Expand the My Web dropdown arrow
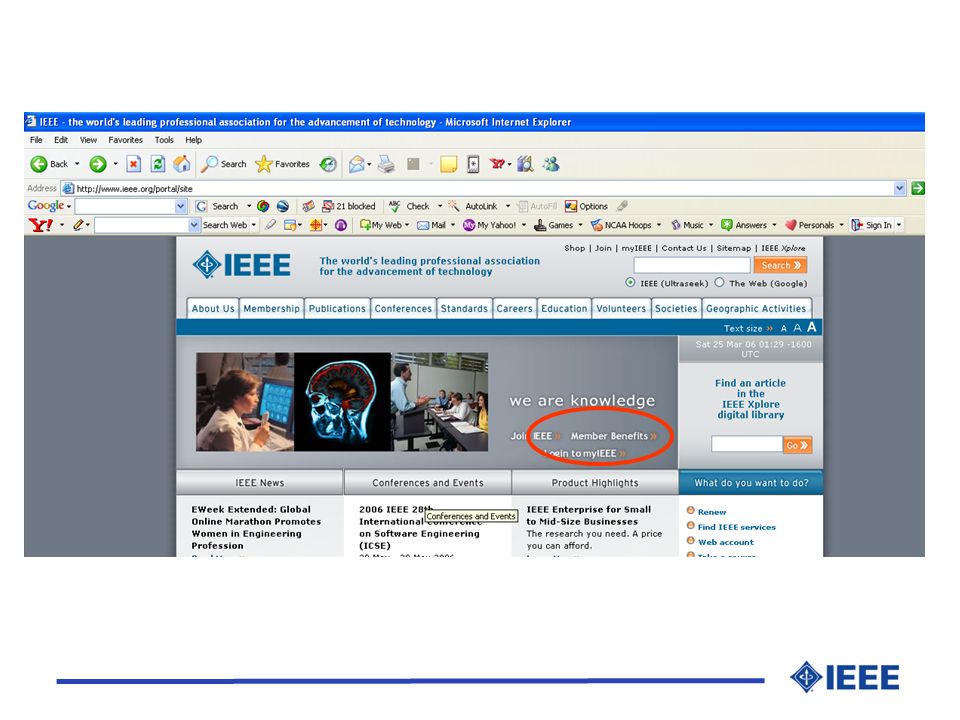 [x=407, y=225]
